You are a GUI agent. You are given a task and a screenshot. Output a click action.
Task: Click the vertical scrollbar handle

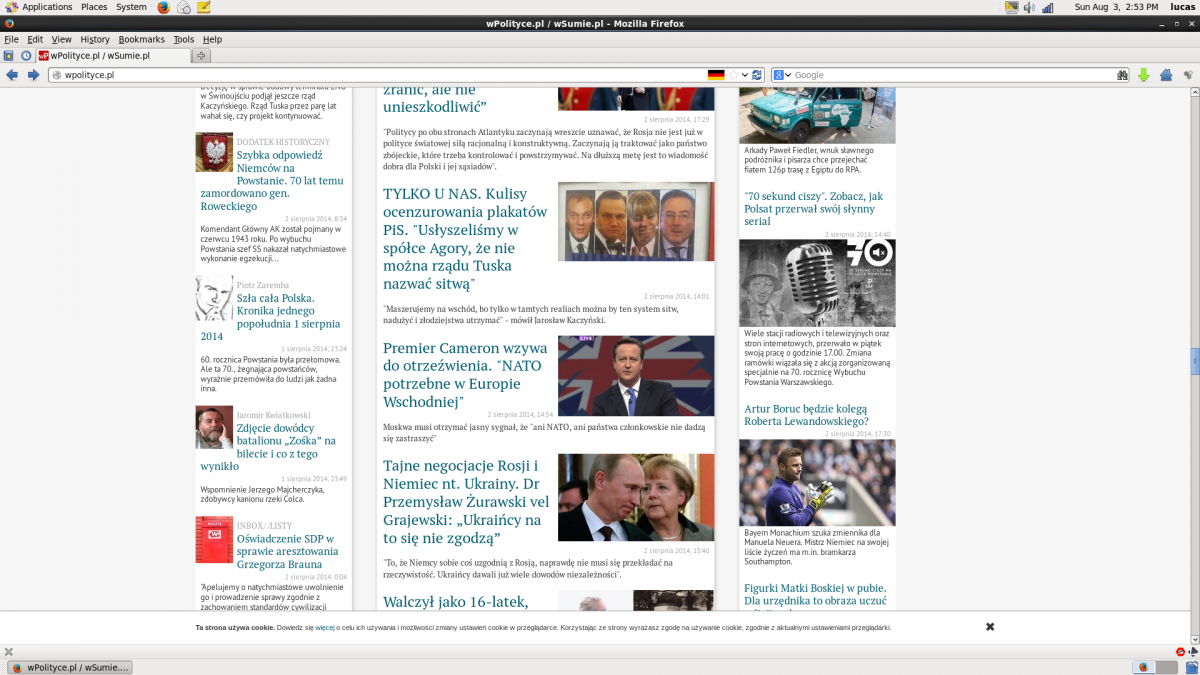coord(1195,360)
